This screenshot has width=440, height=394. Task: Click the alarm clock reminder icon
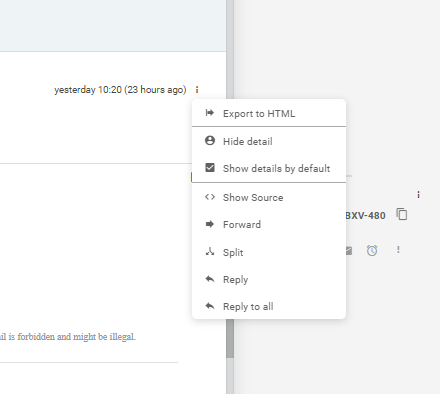tap(372, 250)
